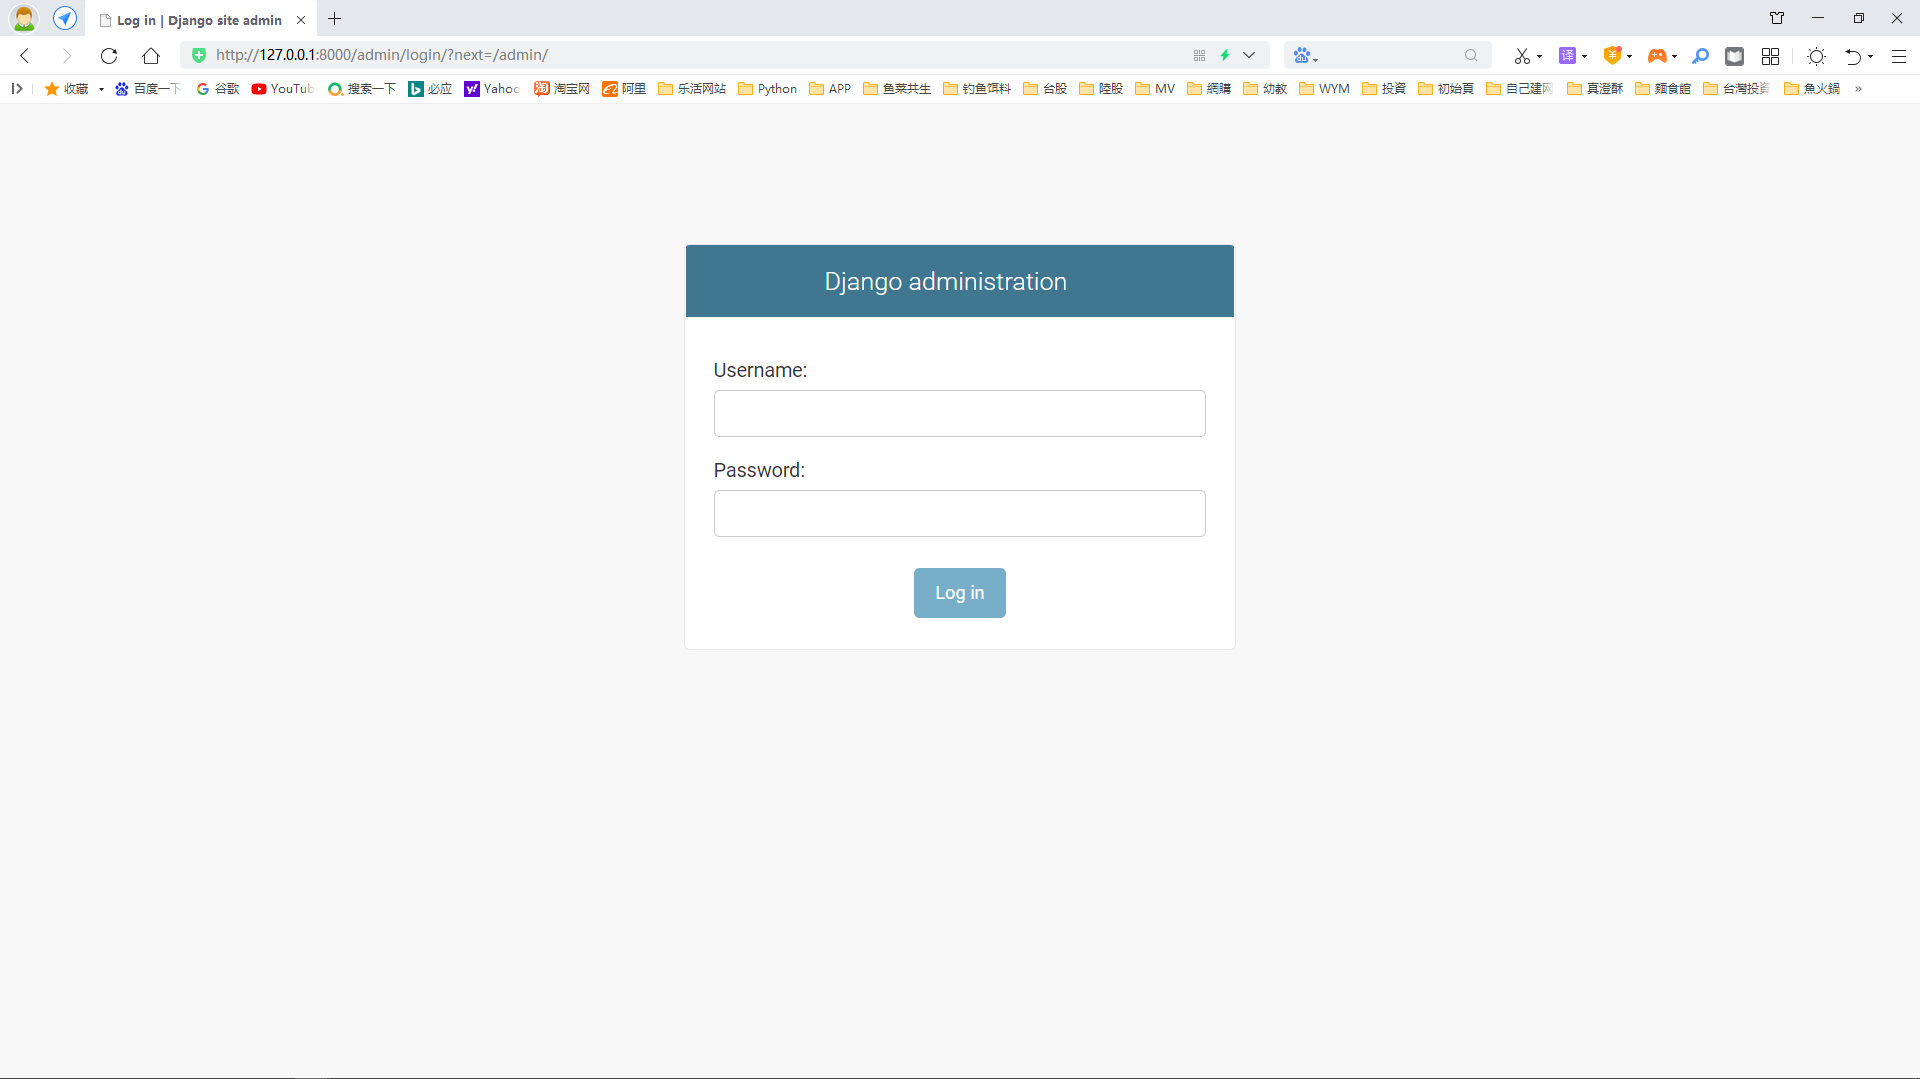
Task: Click the reading mode book icon
Action: [x=1735, y=56]
